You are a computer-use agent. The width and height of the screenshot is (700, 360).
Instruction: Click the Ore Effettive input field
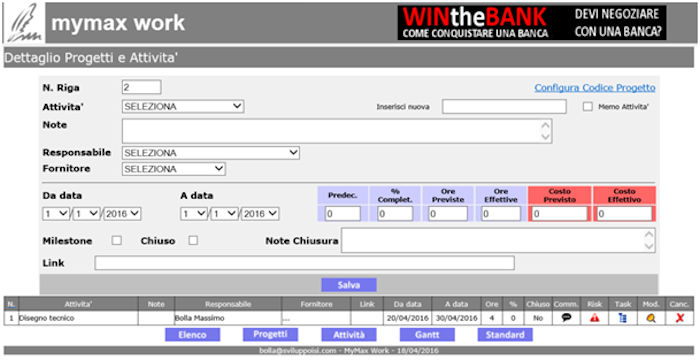(x=501, y=213)
